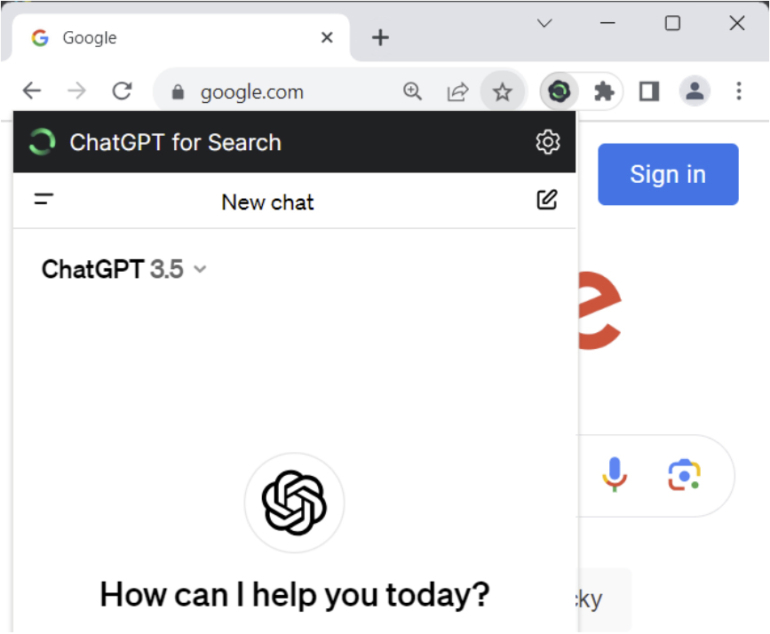Click the Sign in button
This screenshot has height=634, width=770.
click(668, 174)
